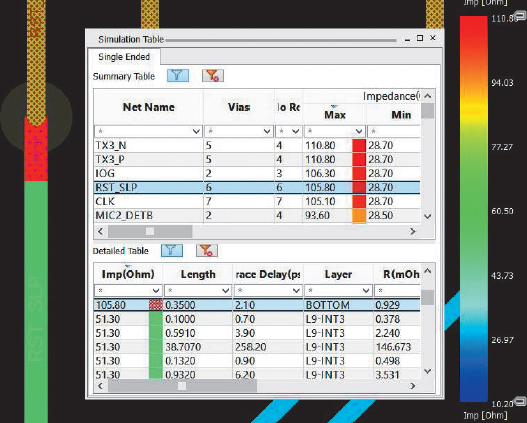Sort by Imp(Ohm) column header
The image size is (527, 423).
click(x=128, y=274)
